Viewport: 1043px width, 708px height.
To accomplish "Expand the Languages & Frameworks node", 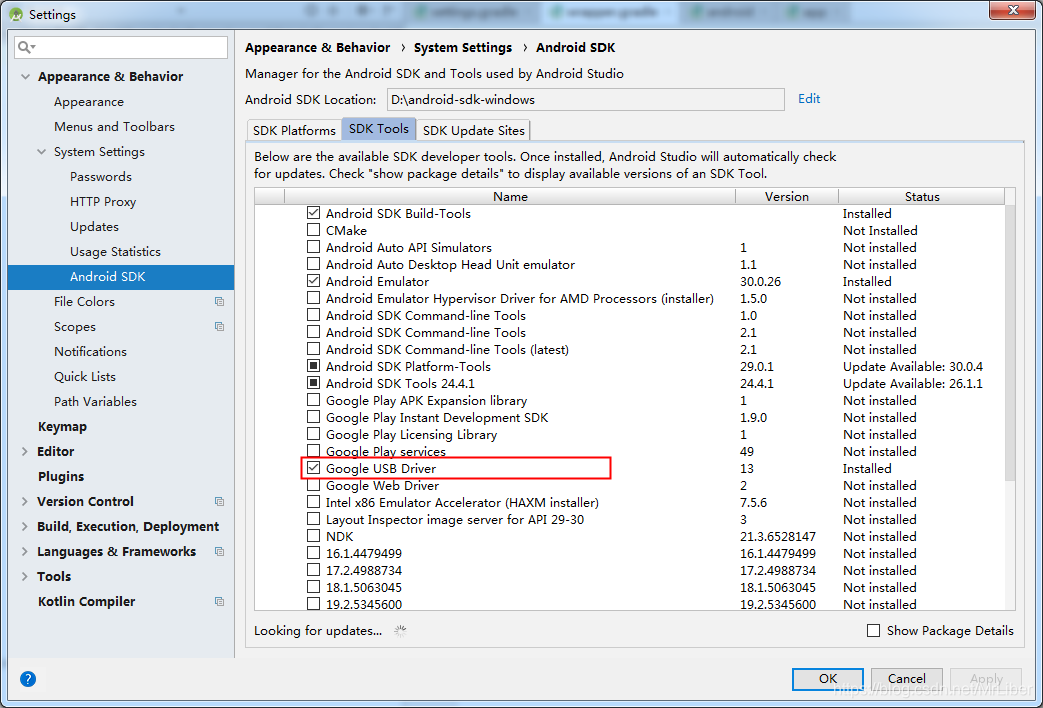I will tap(25, 552).
